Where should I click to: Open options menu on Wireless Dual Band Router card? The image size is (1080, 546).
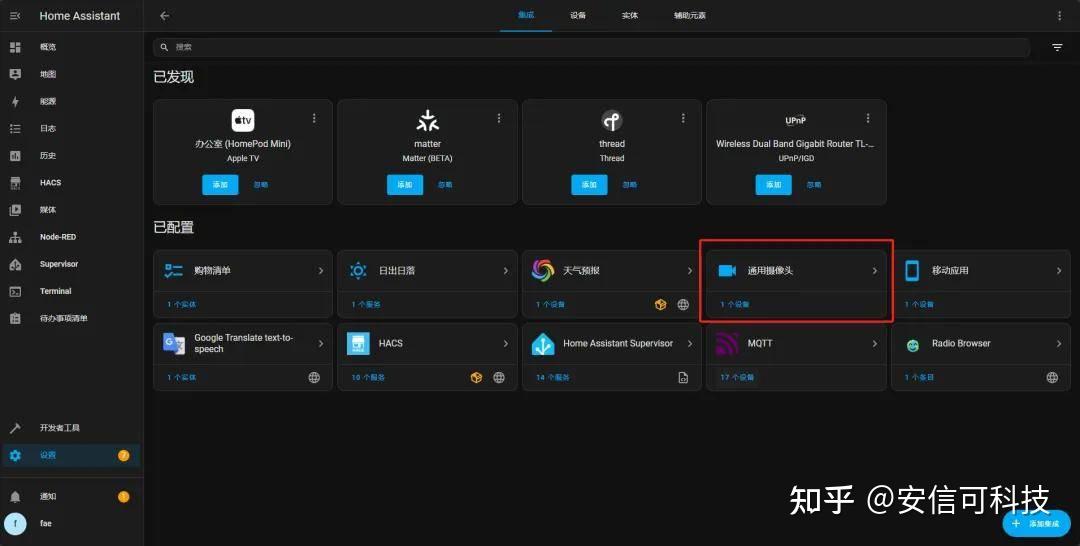(x=868, y=118)
